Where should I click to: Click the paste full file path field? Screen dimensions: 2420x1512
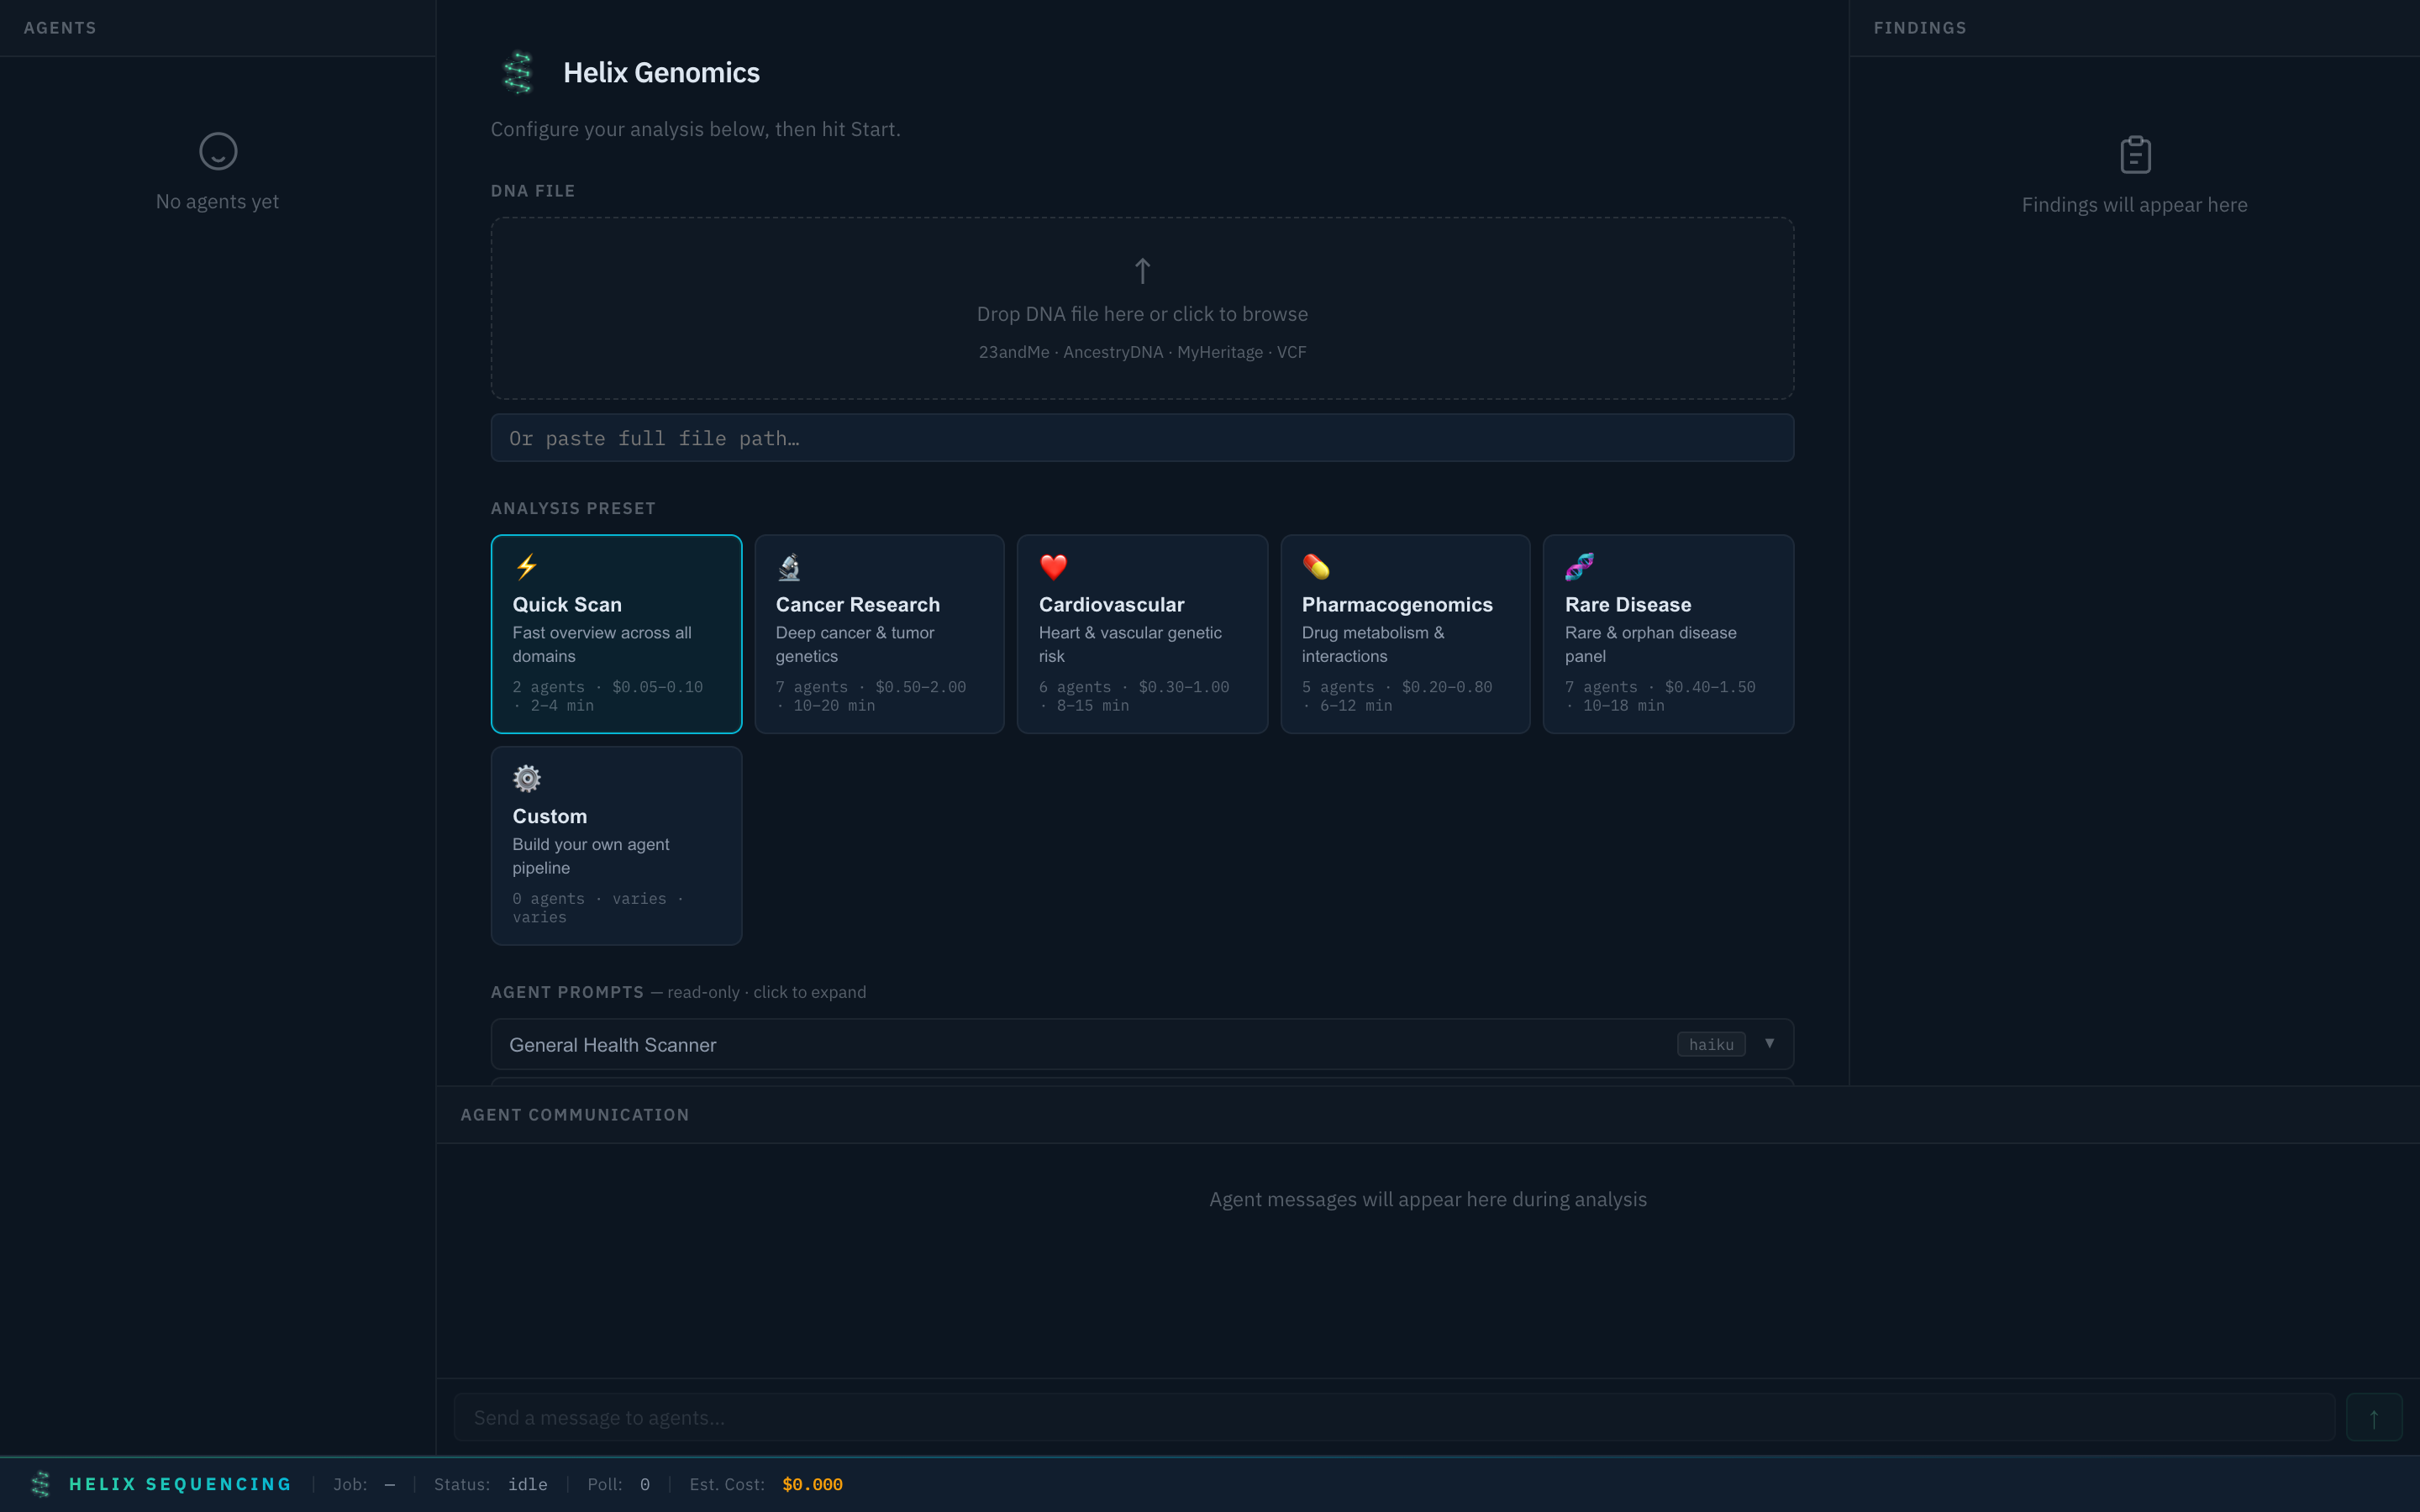(x=1141, y=437)
